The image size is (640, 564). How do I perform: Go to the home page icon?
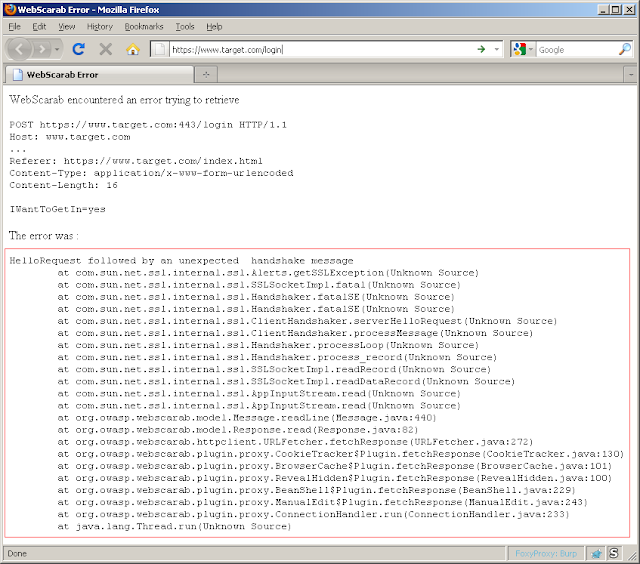point(133,49)
